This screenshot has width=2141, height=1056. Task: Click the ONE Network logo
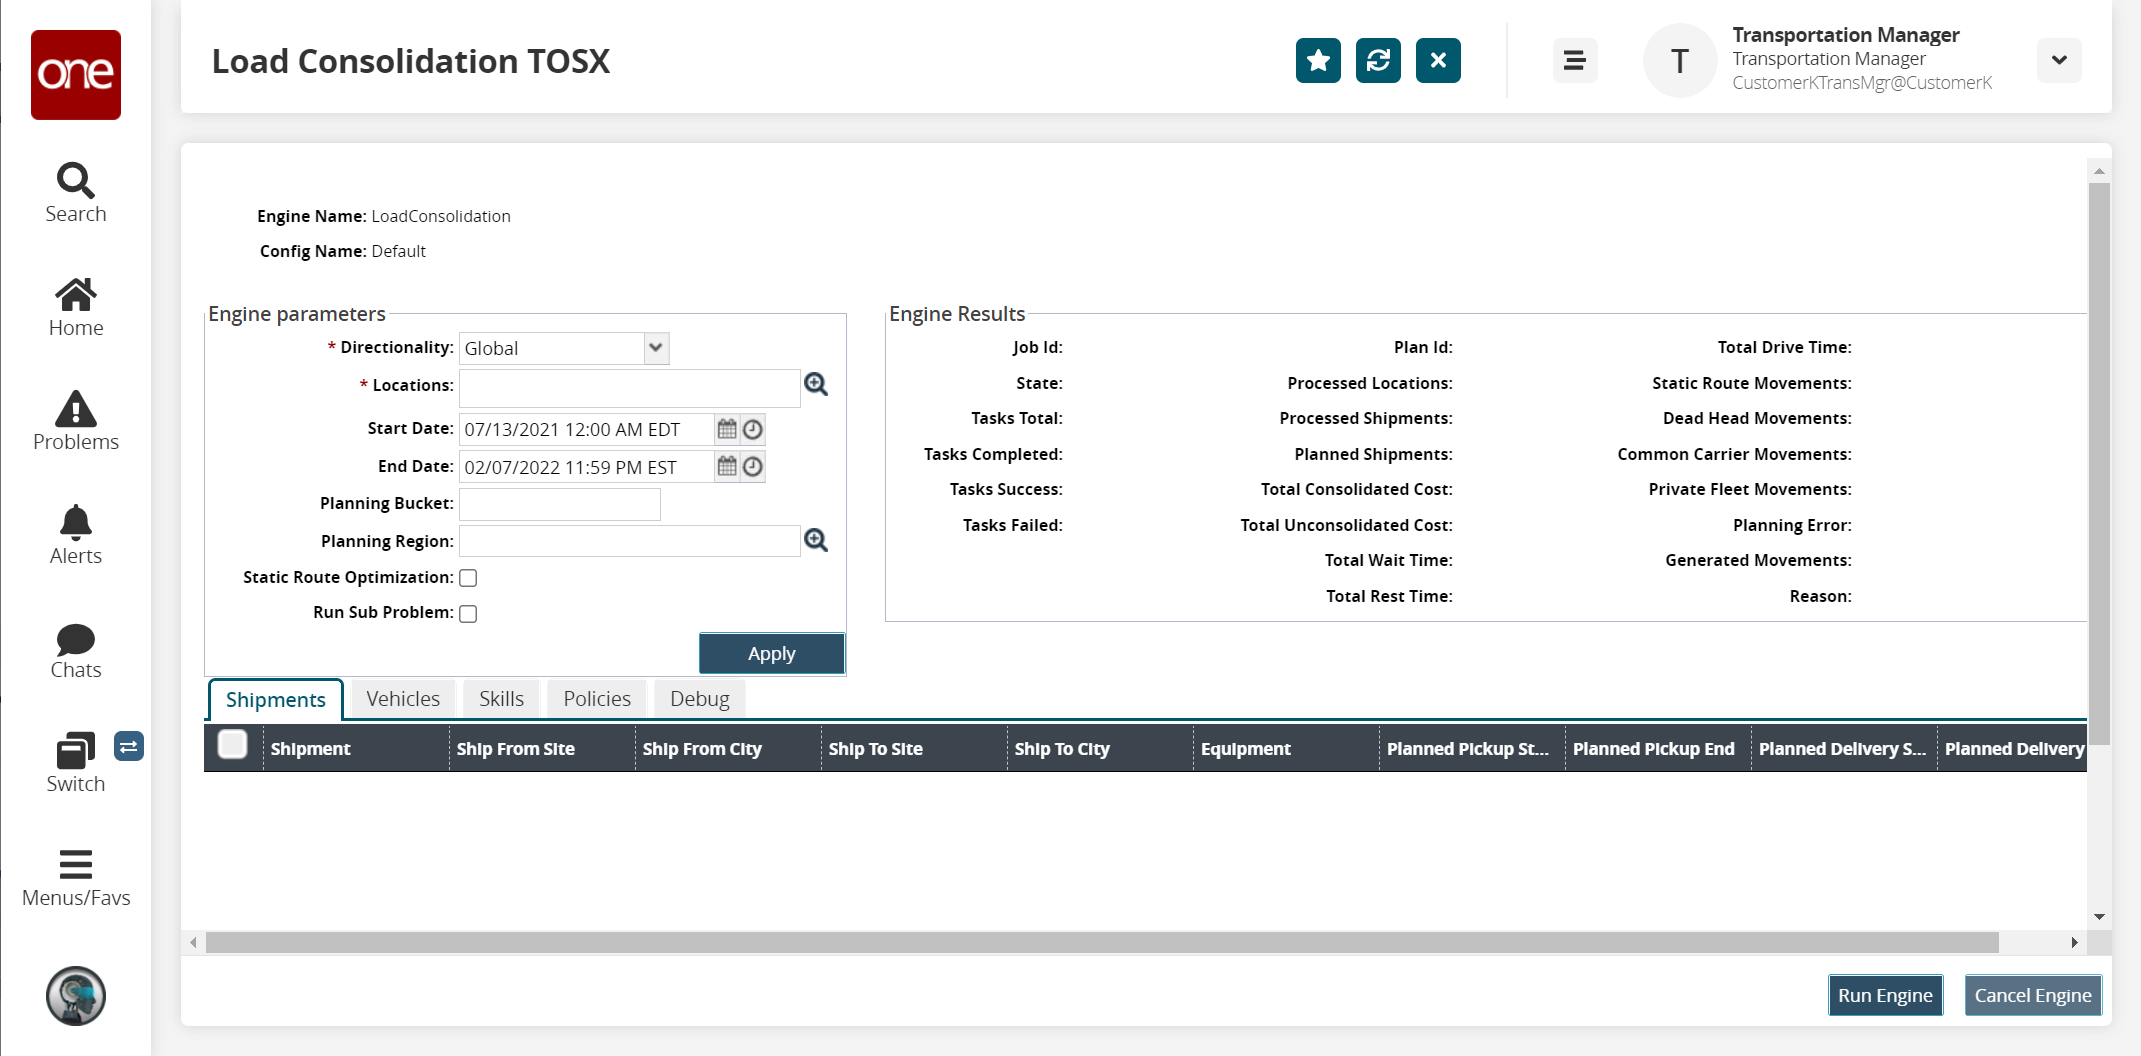click(x=76, y=75)
